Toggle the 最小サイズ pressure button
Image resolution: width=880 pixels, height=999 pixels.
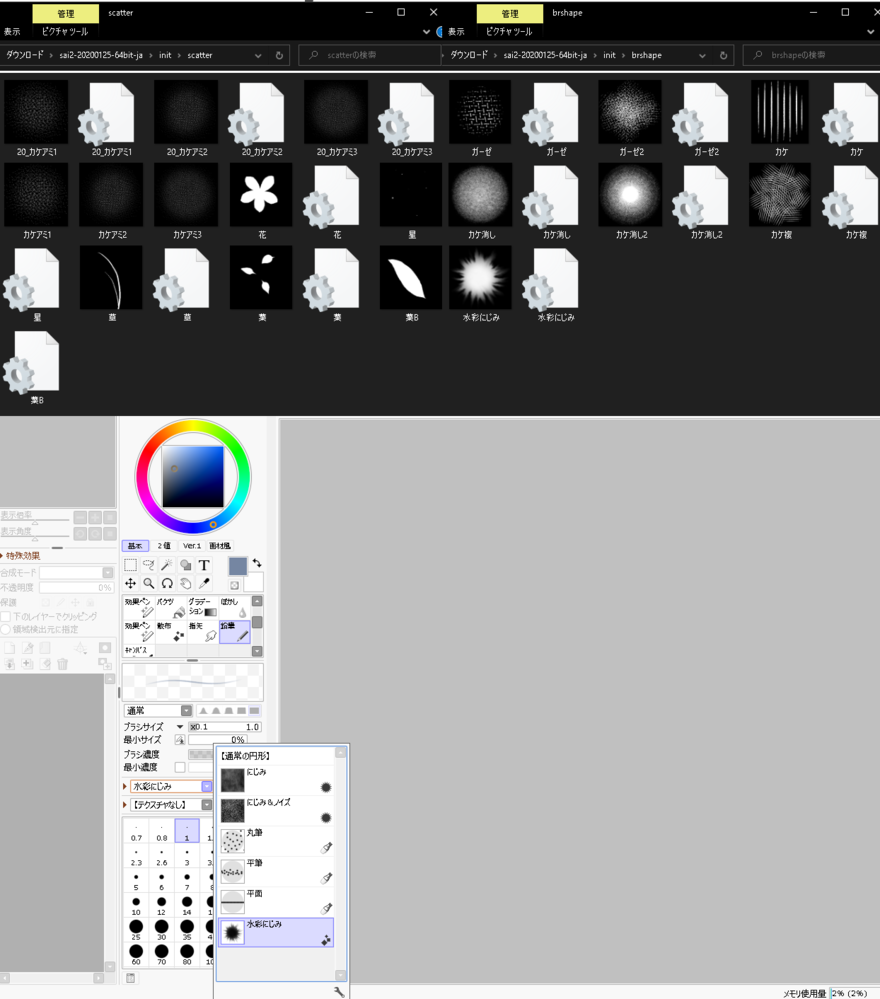pyautogui.click(x=180, y=740)
